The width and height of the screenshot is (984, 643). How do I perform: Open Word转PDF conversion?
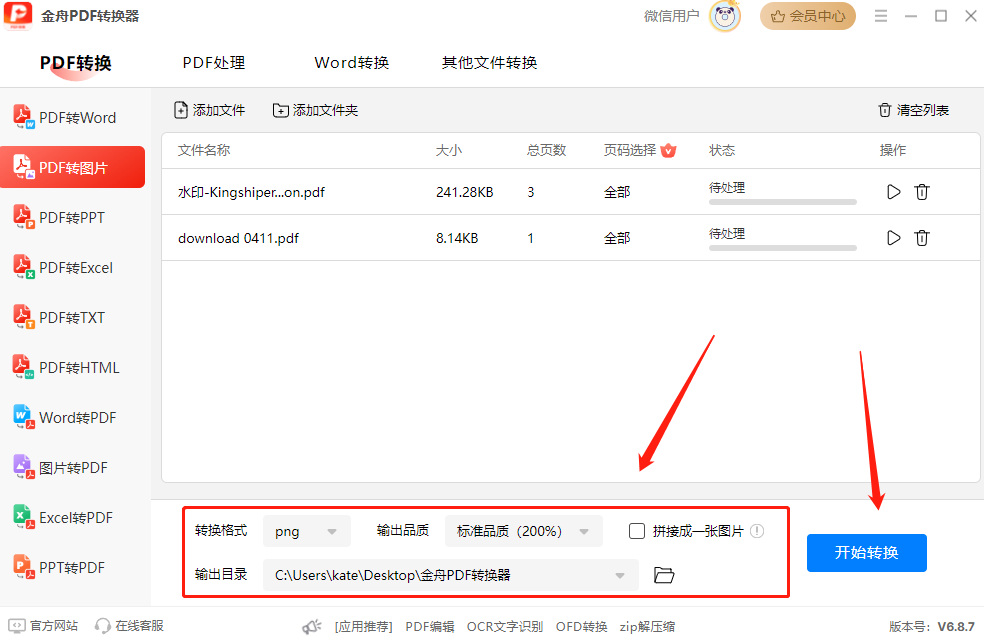coord(65,417)
